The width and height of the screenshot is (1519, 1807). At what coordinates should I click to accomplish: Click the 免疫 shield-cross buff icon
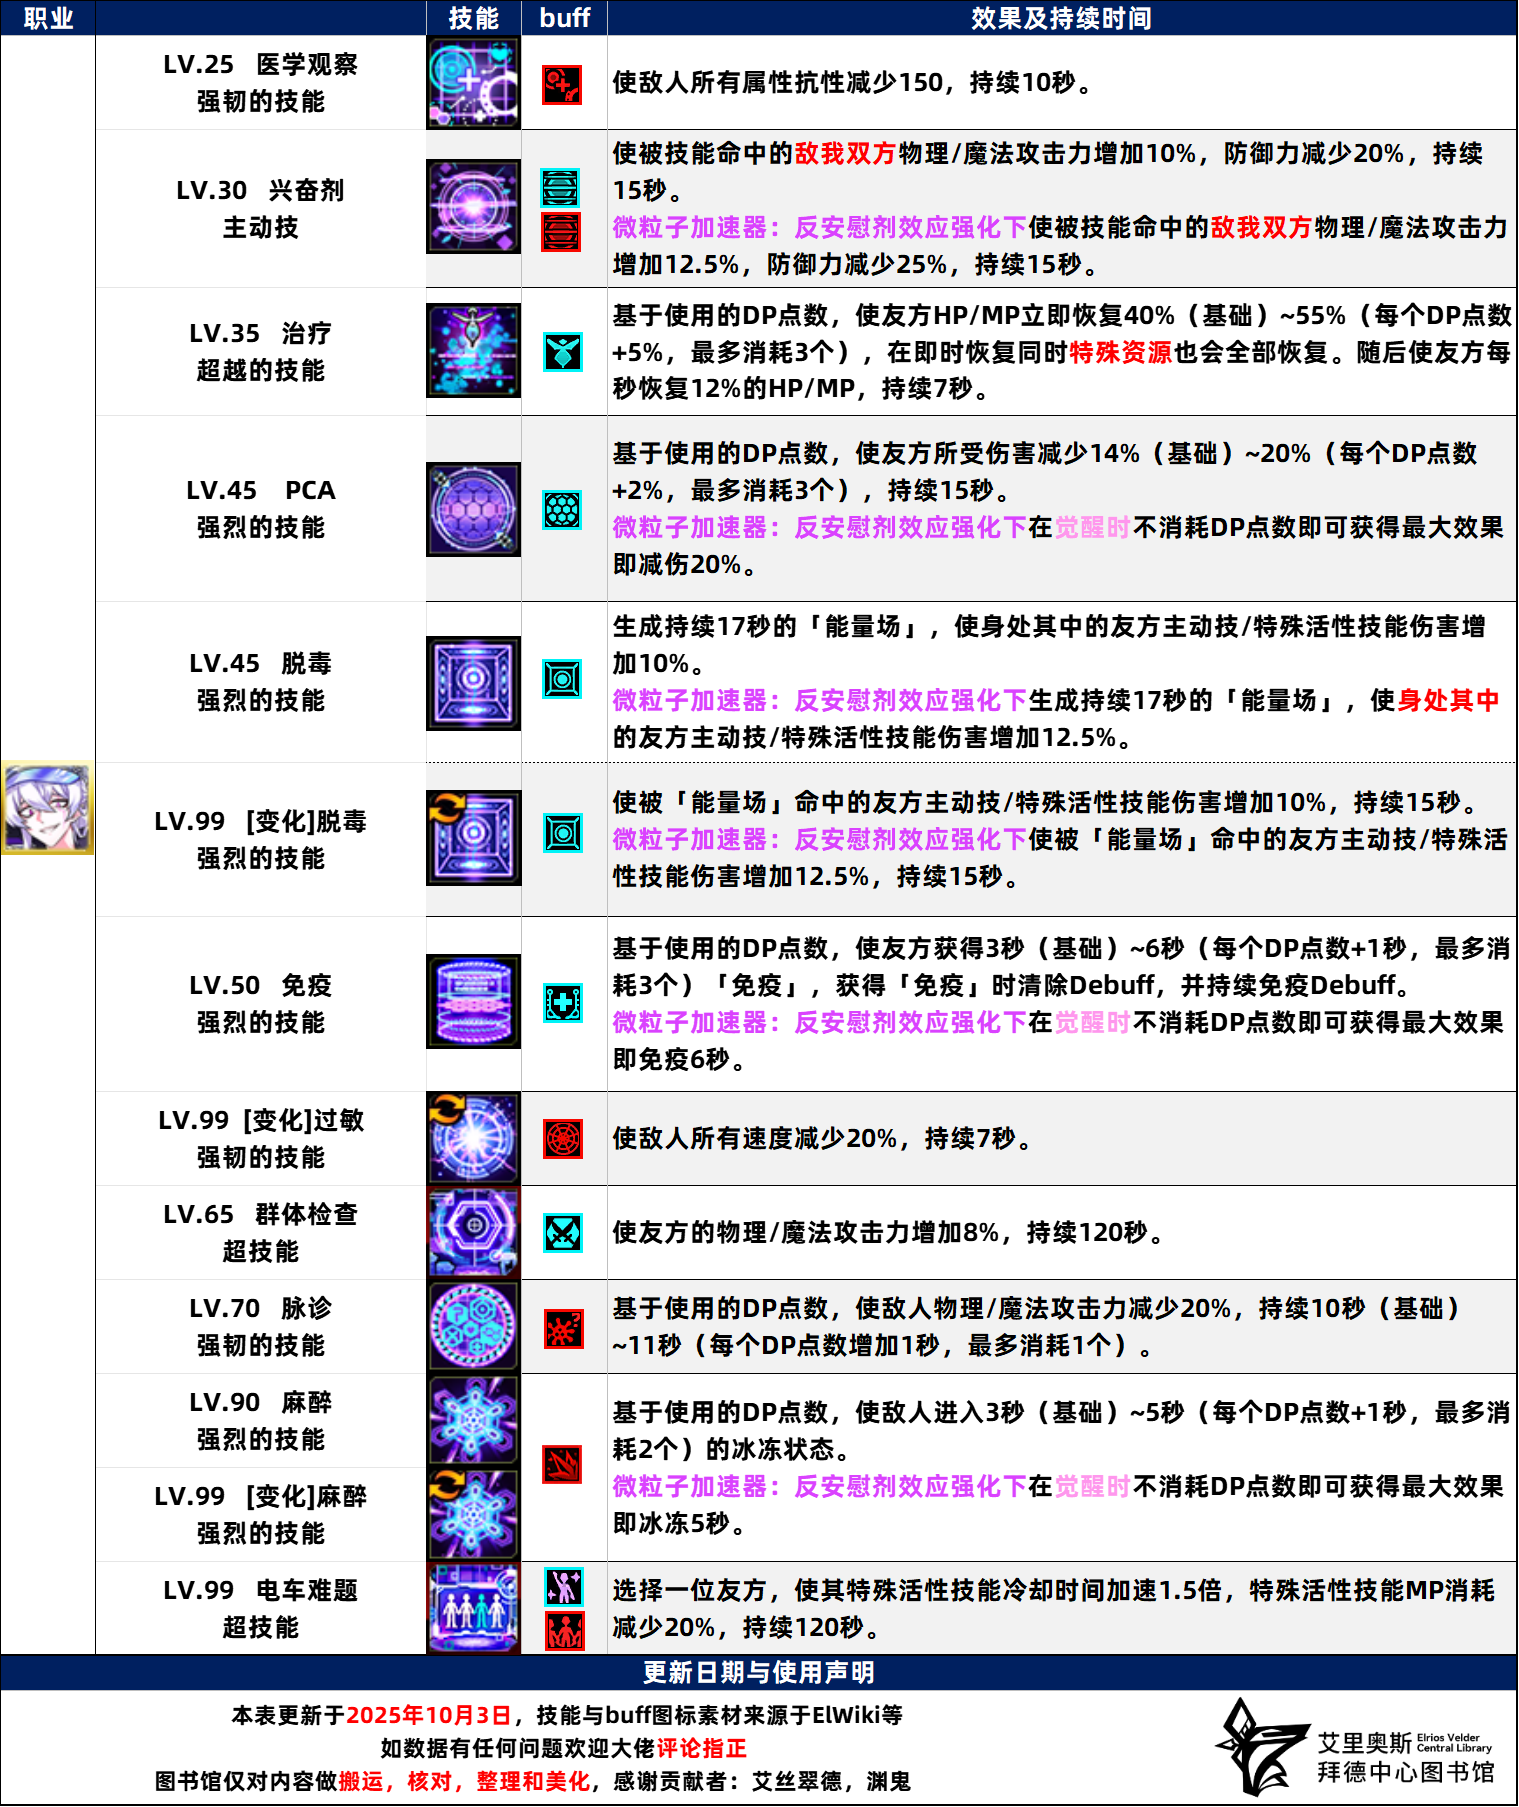[x=563, y=1003]
